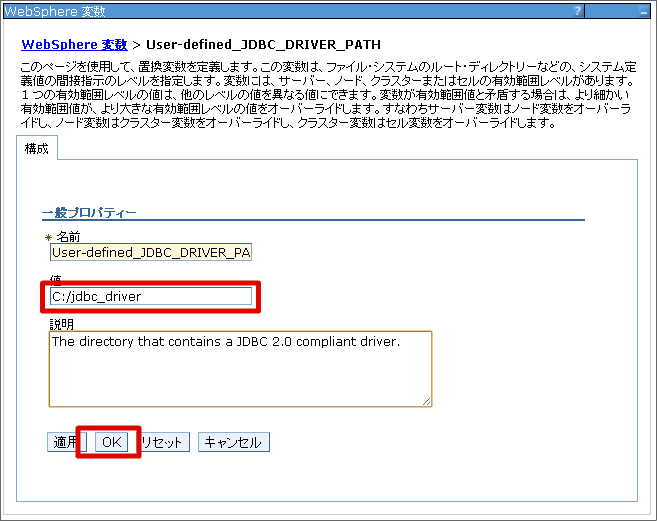Screen dimensions: 657x521
Task: Follow the WebSphere 変数 breadcrumb link
Action: [x=74, y=44]
